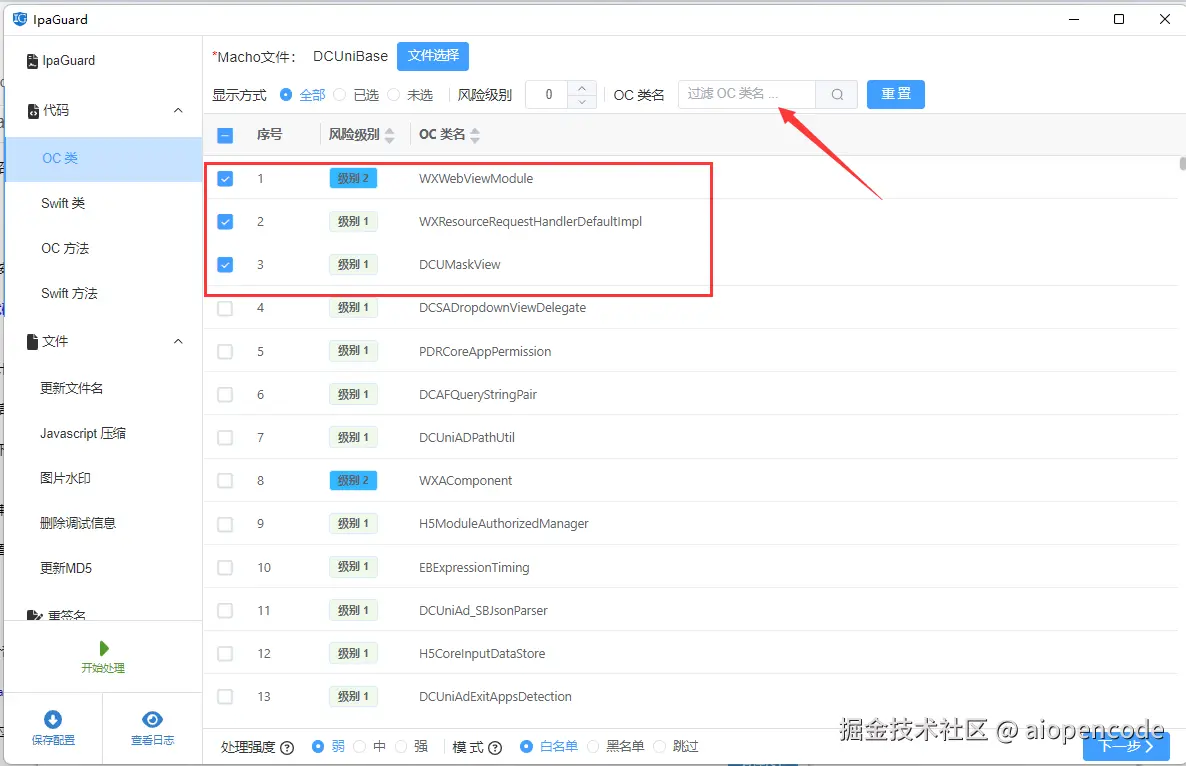Image resolution: width=1186 pixels, height=766 pixels.
Task: Collapse the 文件 sidebar section
Action: pyautogui.click(x=177, y=341)
